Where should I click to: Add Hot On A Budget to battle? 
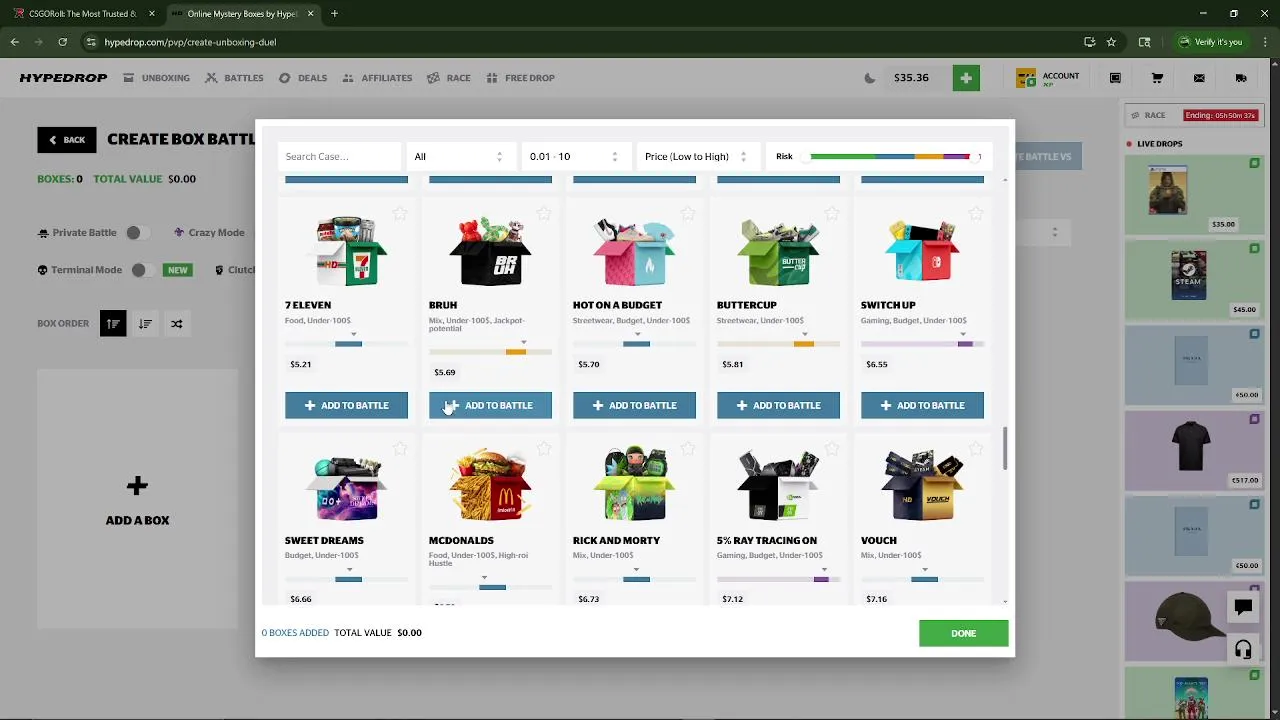click(x=634, y=405)
